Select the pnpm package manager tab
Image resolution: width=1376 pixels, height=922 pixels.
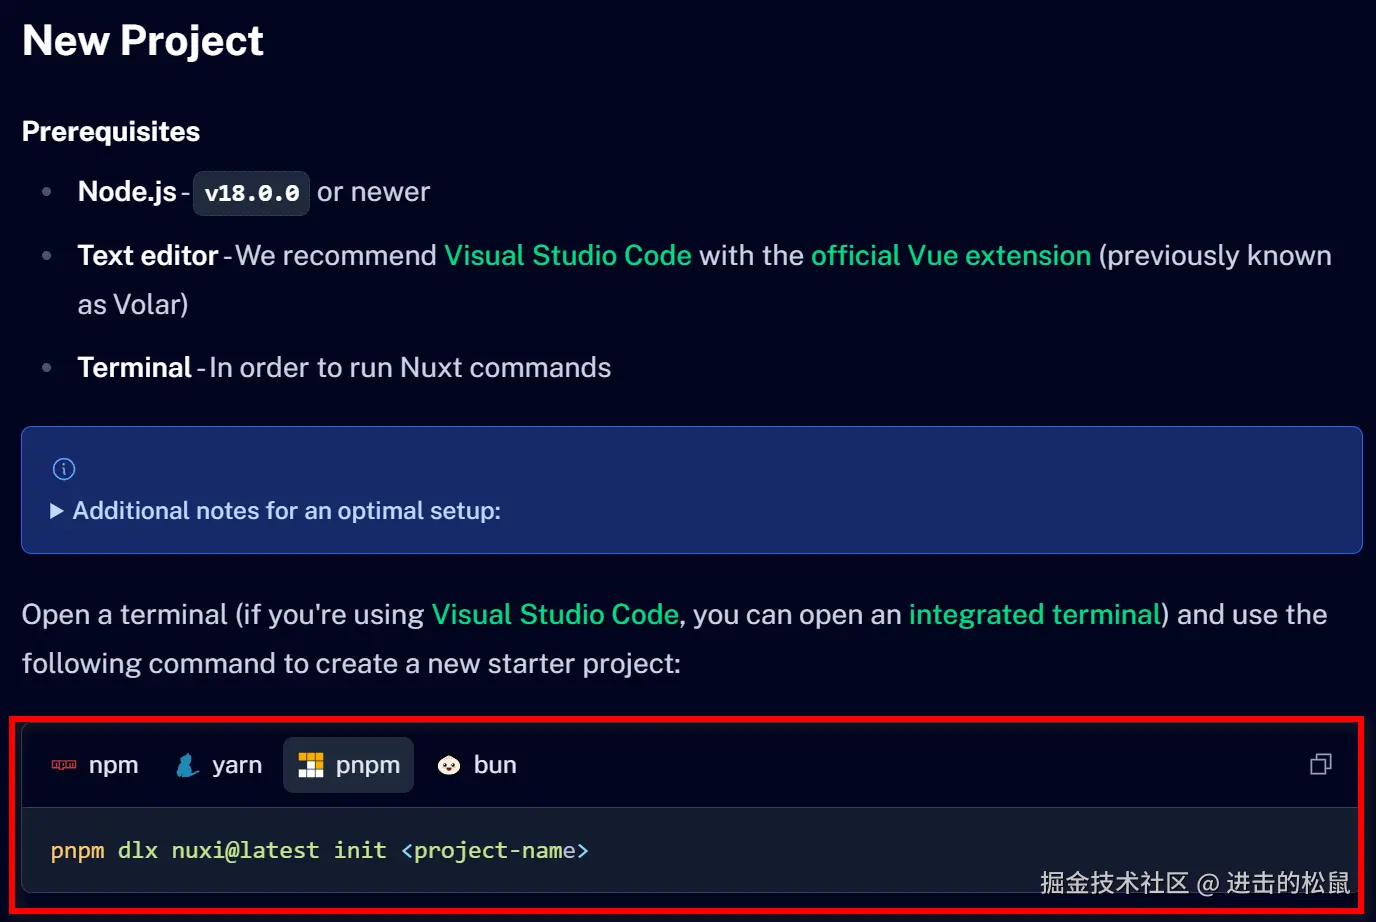(x=348, y=764)
